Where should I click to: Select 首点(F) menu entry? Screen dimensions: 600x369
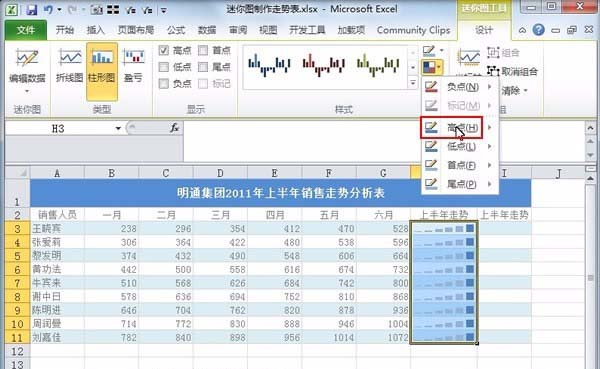click(460, 165)
